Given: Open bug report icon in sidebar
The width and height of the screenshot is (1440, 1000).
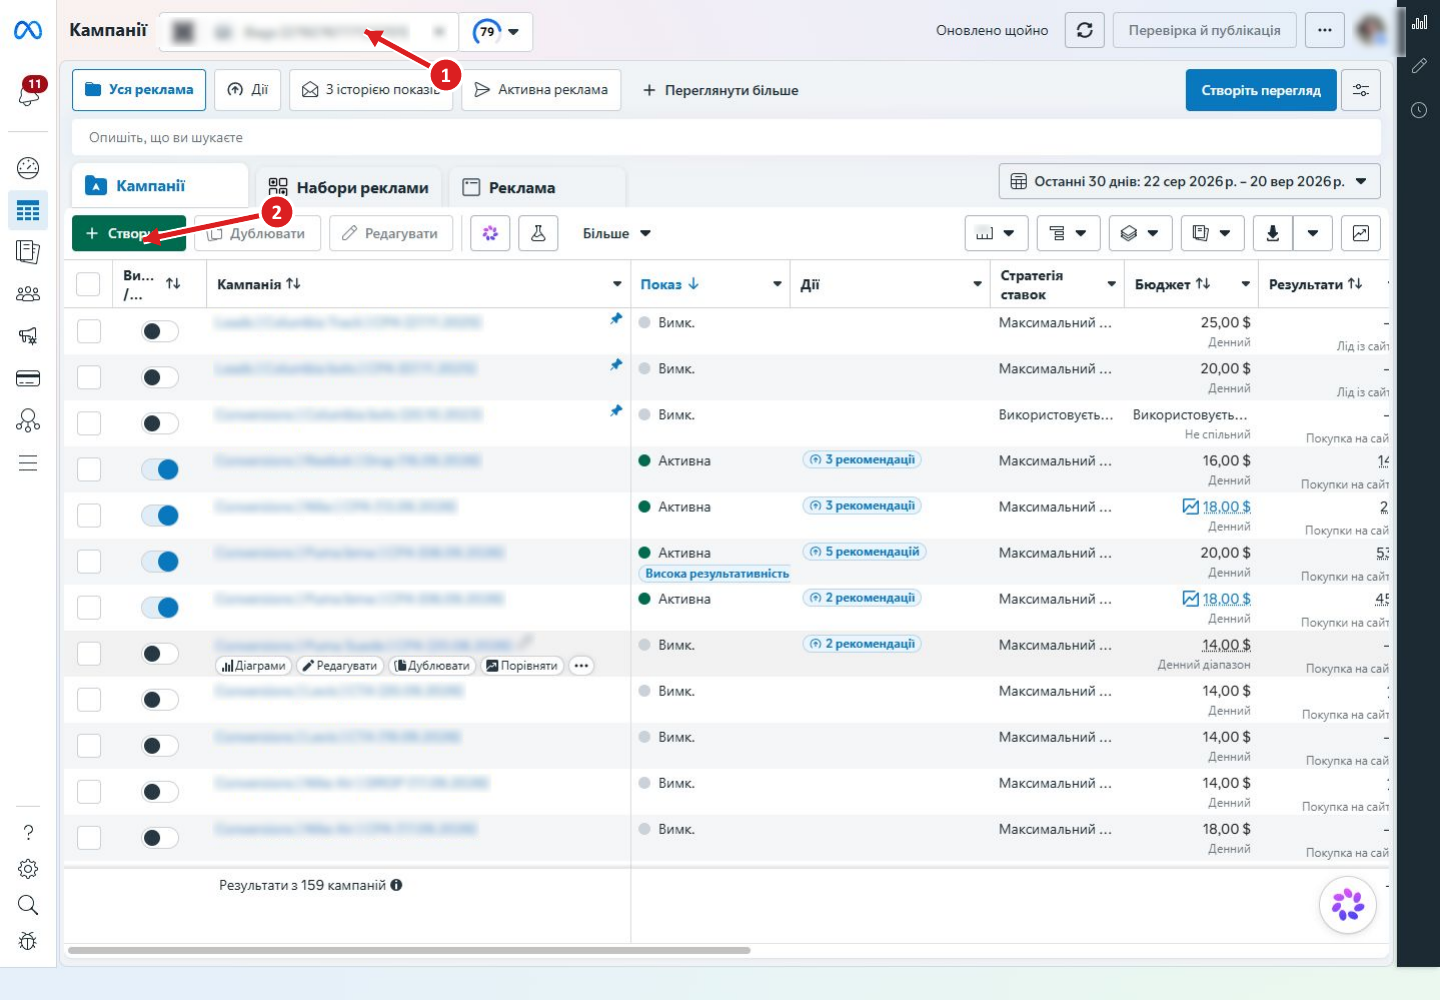Looking at the screenshot, I should (x=28, y=941).
